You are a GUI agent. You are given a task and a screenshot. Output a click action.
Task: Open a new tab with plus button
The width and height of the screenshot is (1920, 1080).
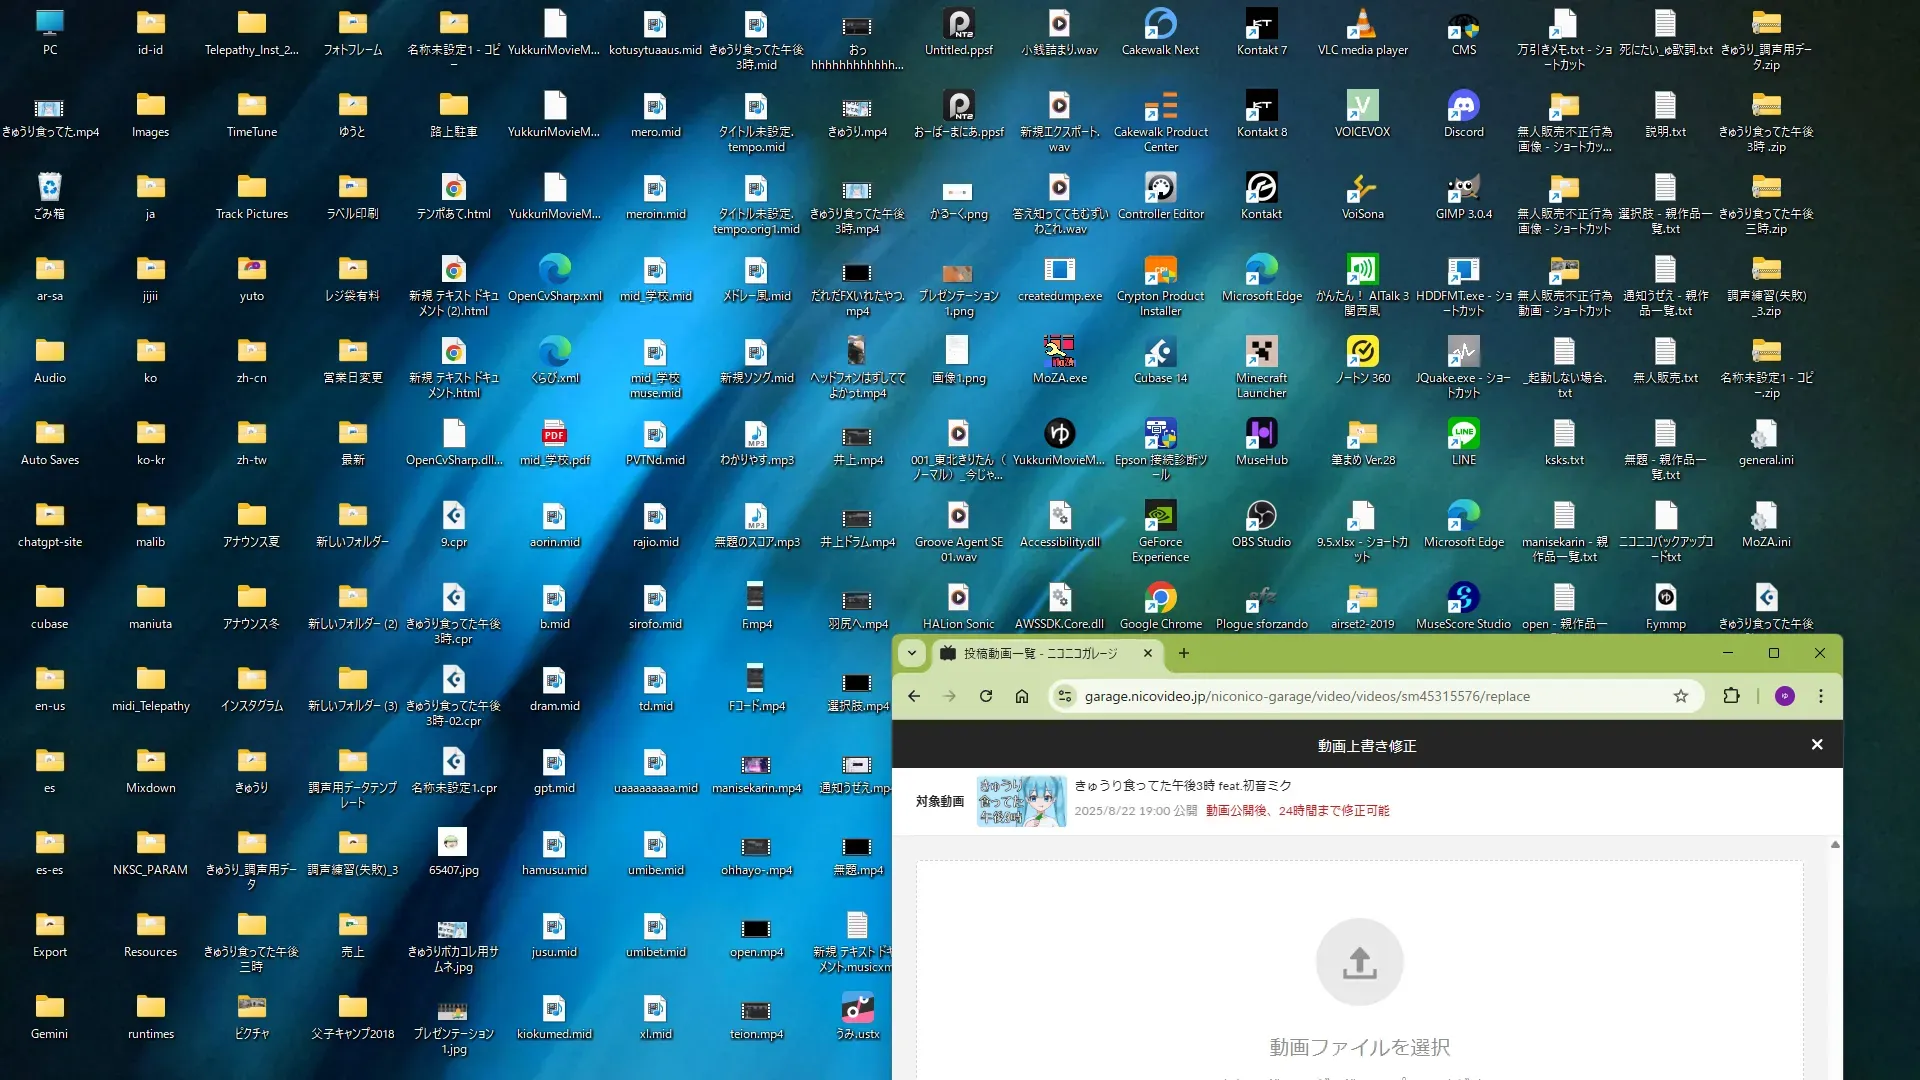pyautogui.click(x=1184, y=653)
